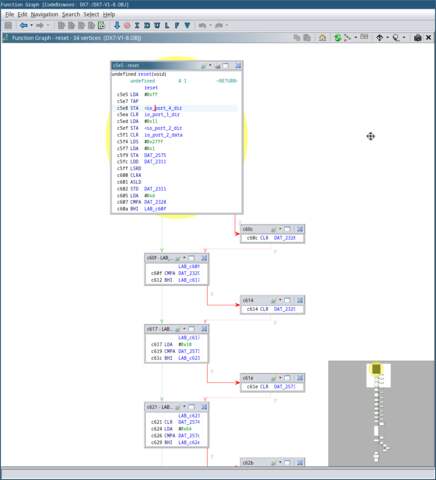Click the block hover mode icon

(380, 38)
